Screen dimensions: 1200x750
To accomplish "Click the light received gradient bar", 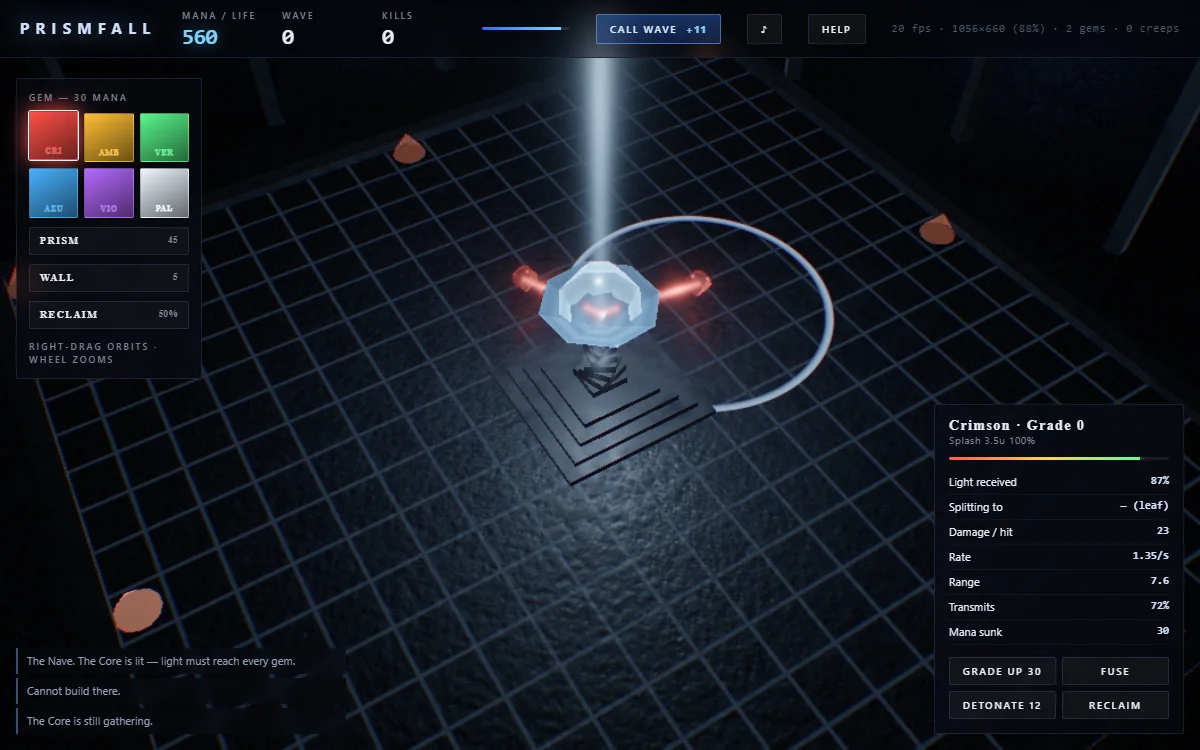I will coord(1059,458).
